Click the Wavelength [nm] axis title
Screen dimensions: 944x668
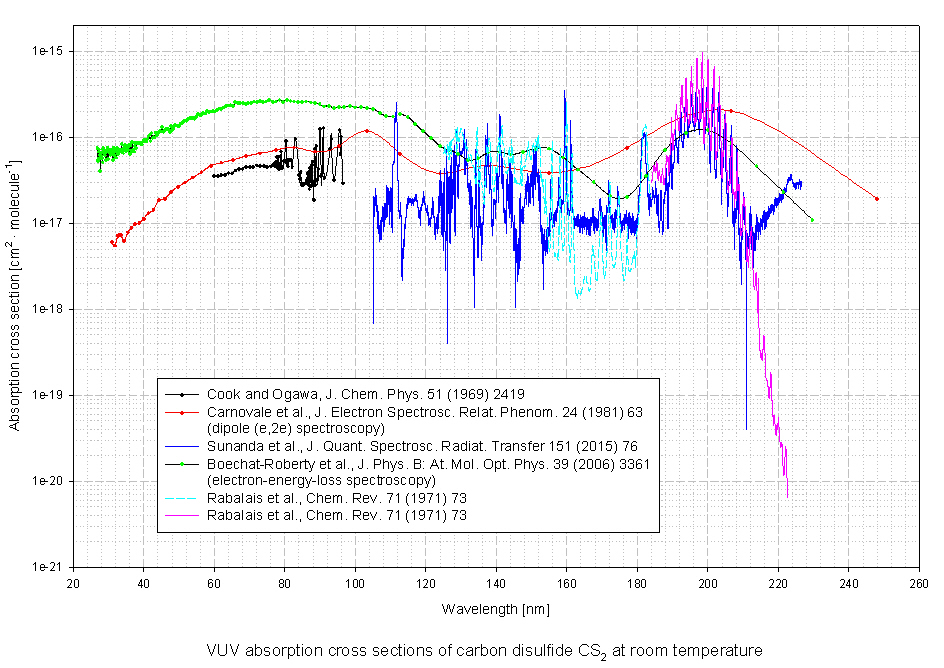[x=496, y=608]
